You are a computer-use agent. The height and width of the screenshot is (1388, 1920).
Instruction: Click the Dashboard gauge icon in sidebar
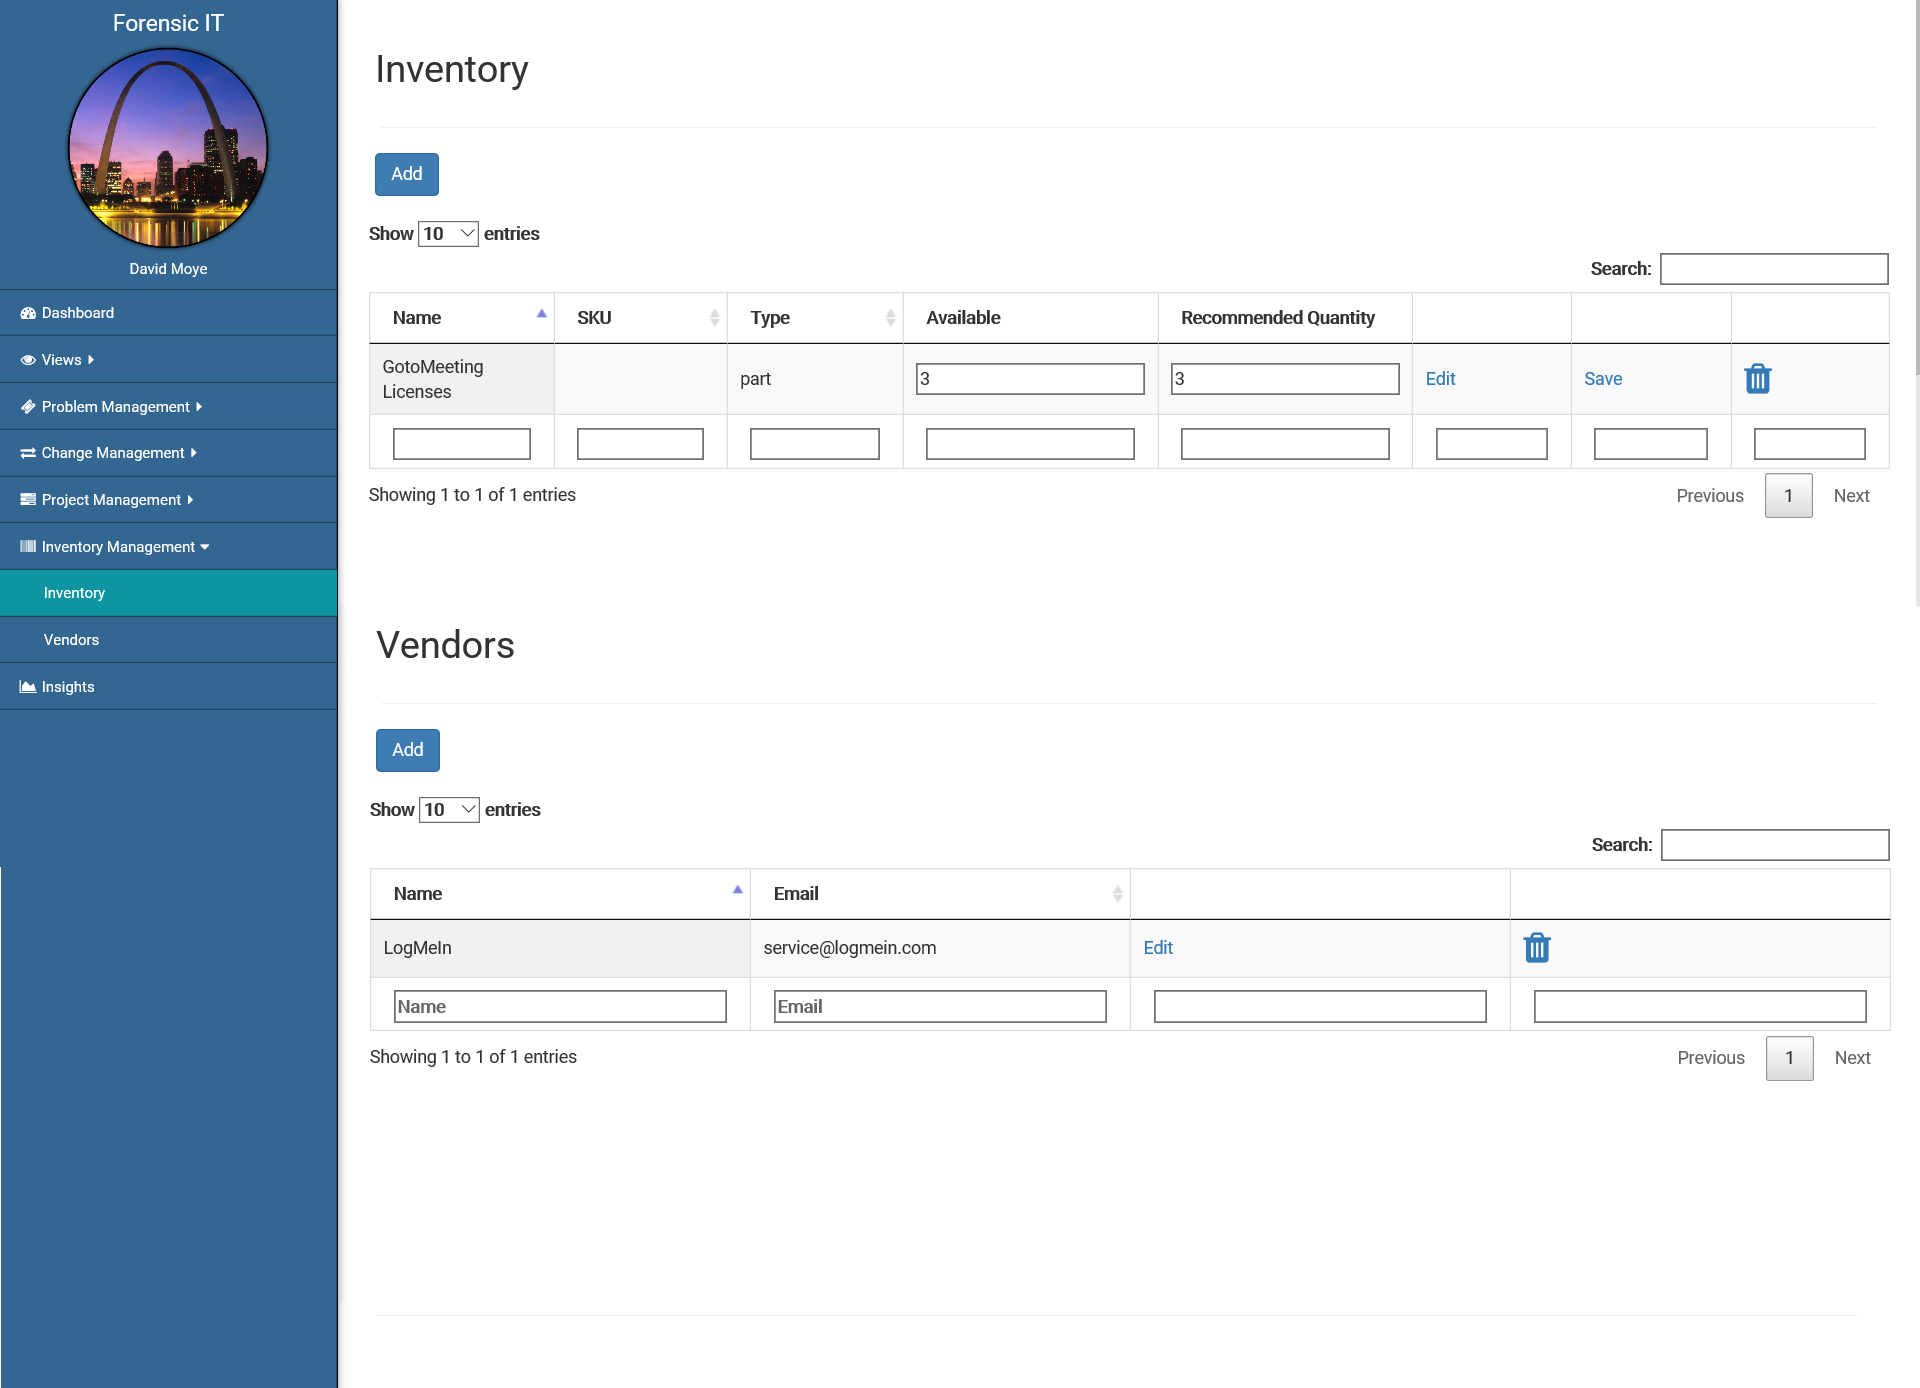(28, 313)
